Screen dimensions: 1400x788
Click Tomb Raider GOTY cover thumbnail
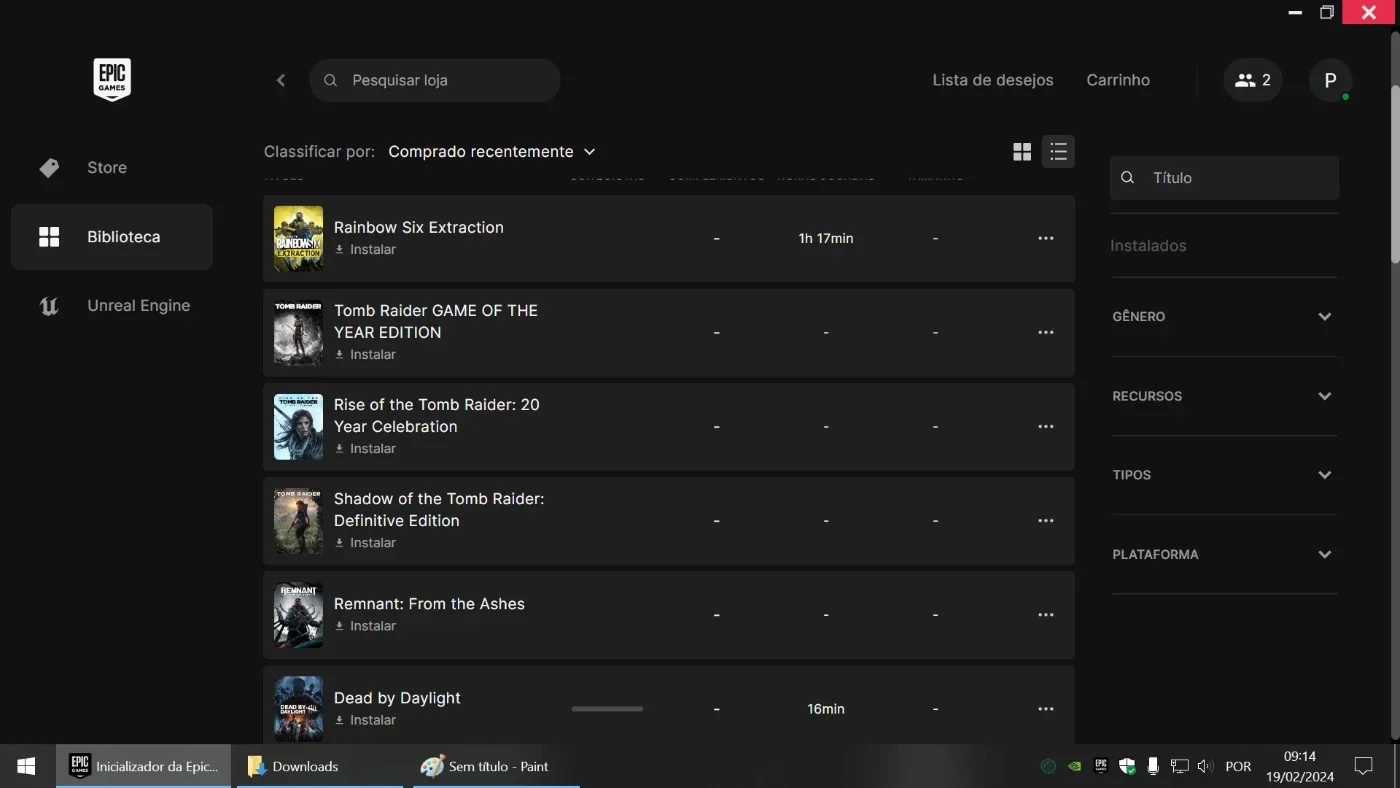click(x=298, y=333)
